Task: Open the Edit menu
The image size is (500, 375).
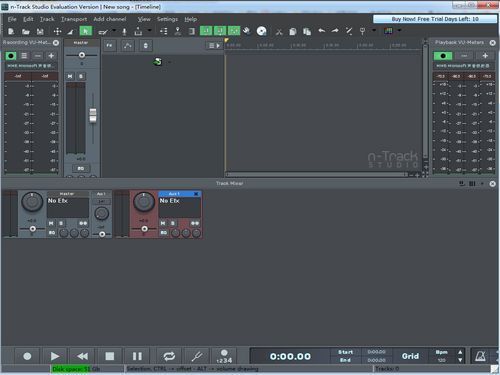Action: coord(28,19)
